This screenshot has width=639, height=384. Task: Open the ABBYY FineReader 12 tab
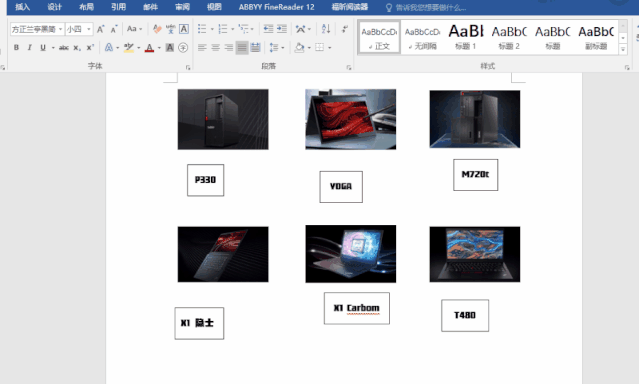[276, 7]
